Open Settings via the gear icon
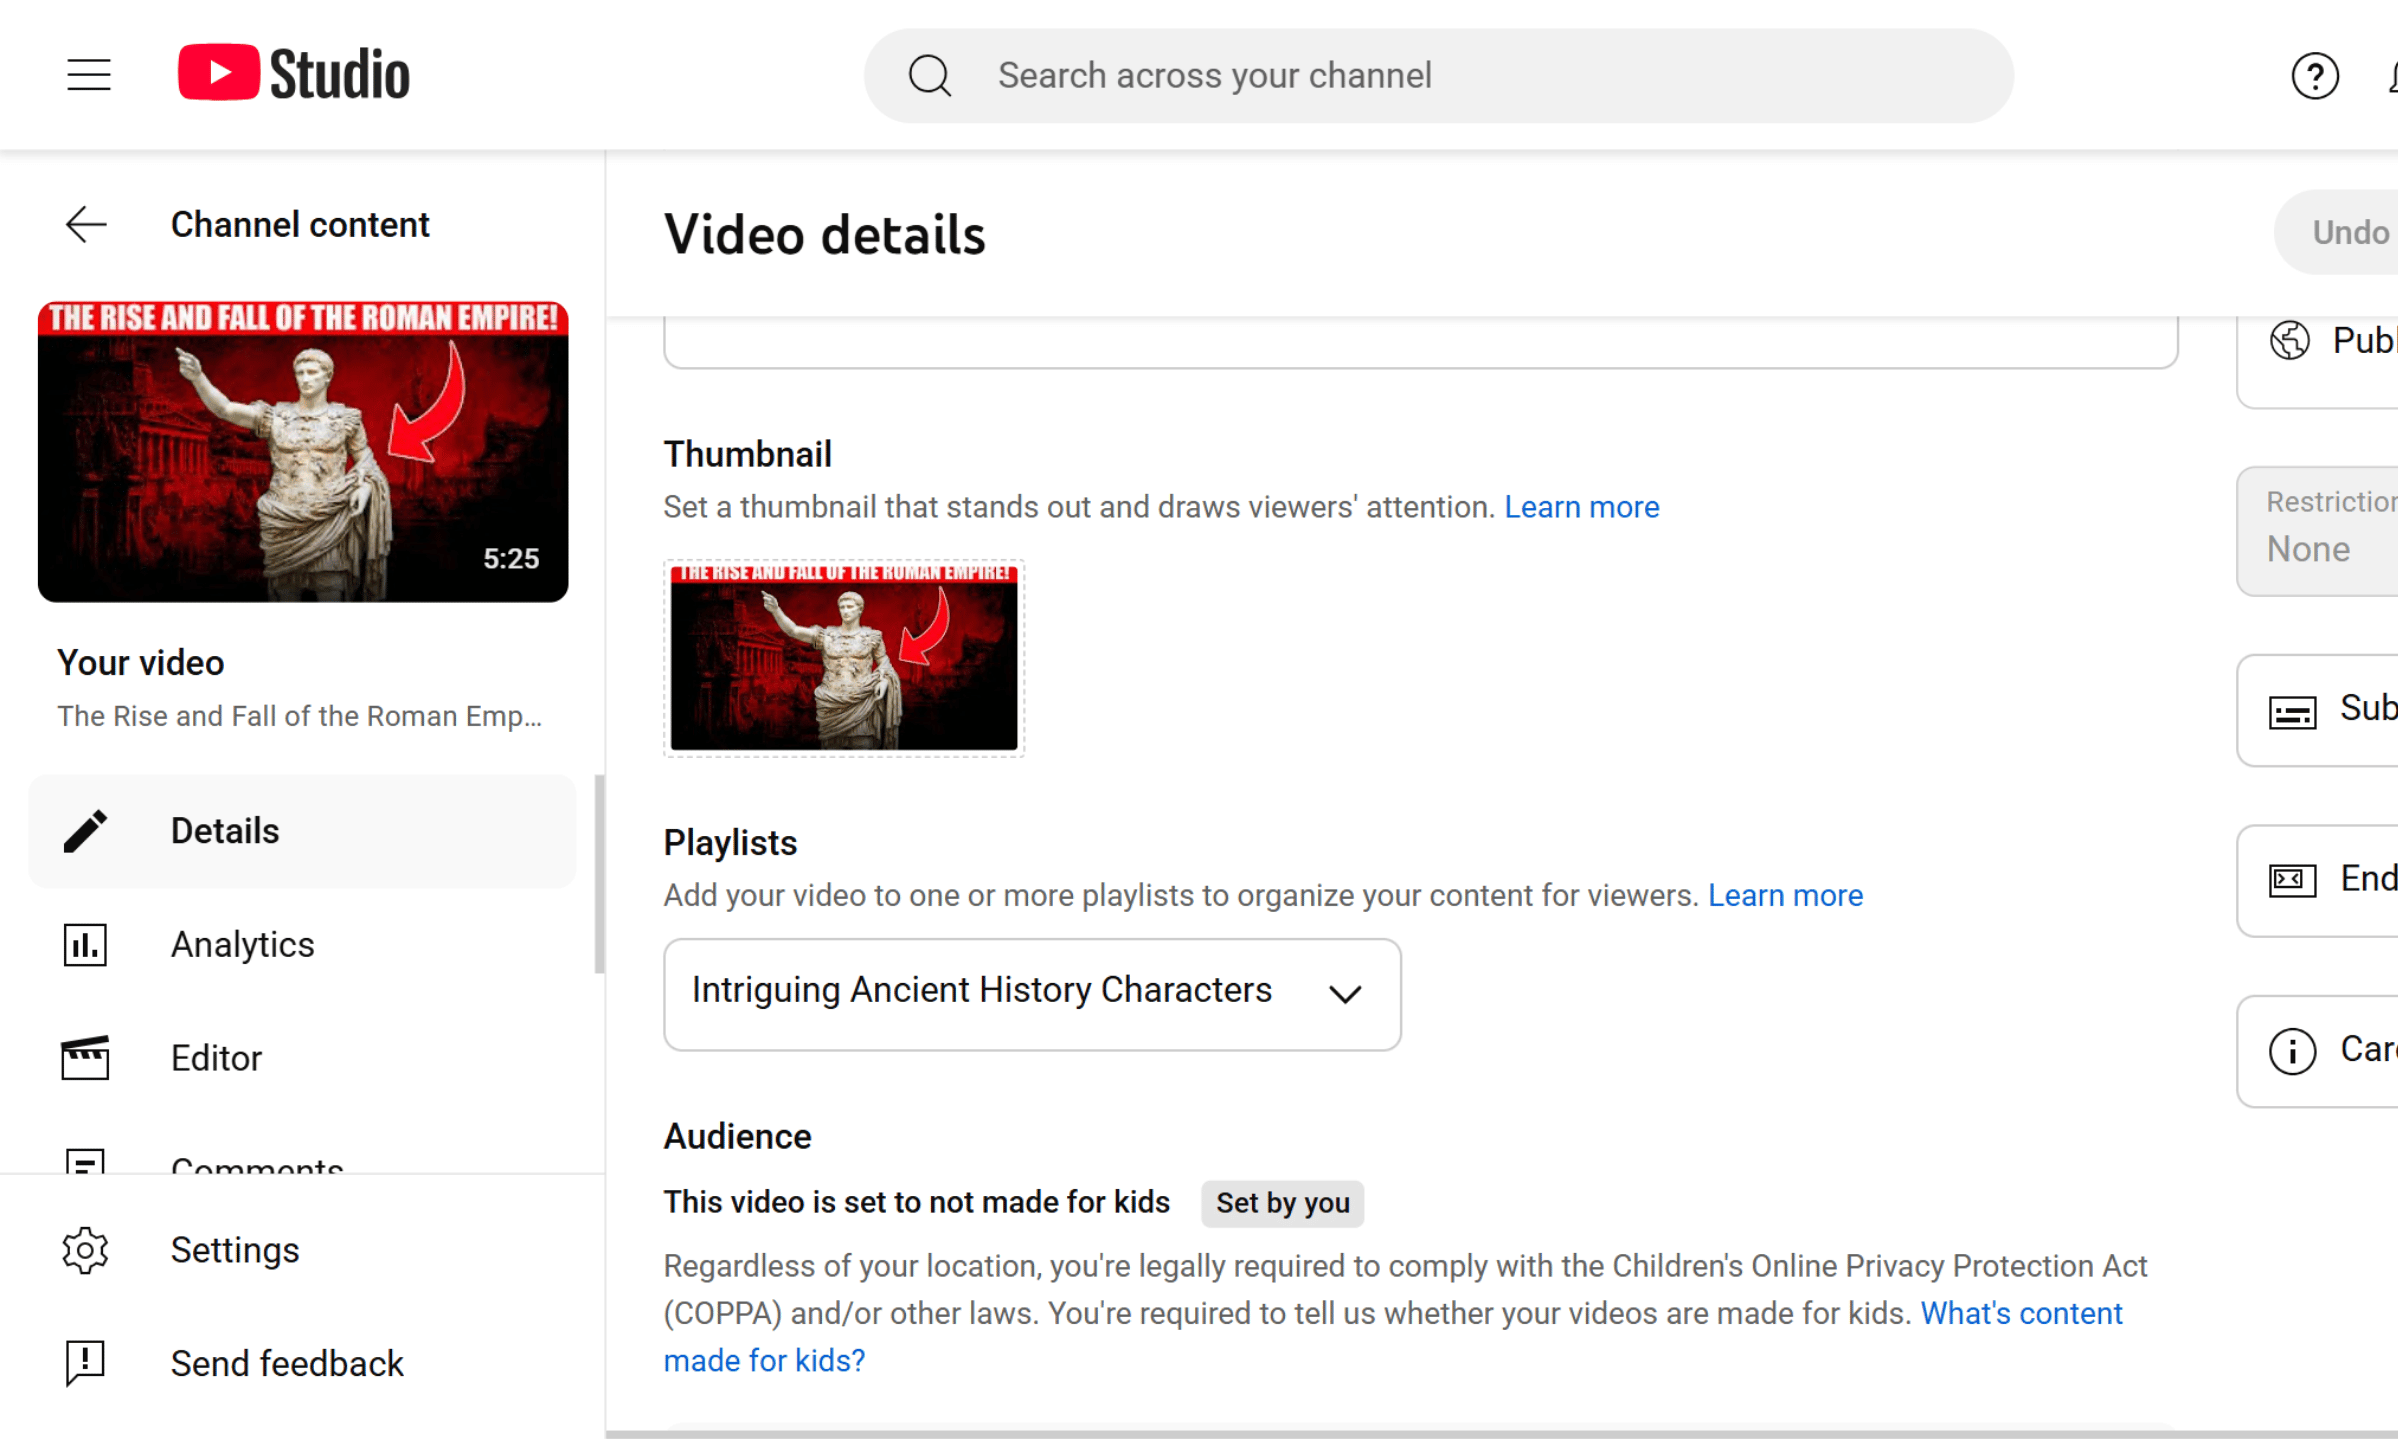Screen dimensions: 2400x1440 [x=85, y=1249]
